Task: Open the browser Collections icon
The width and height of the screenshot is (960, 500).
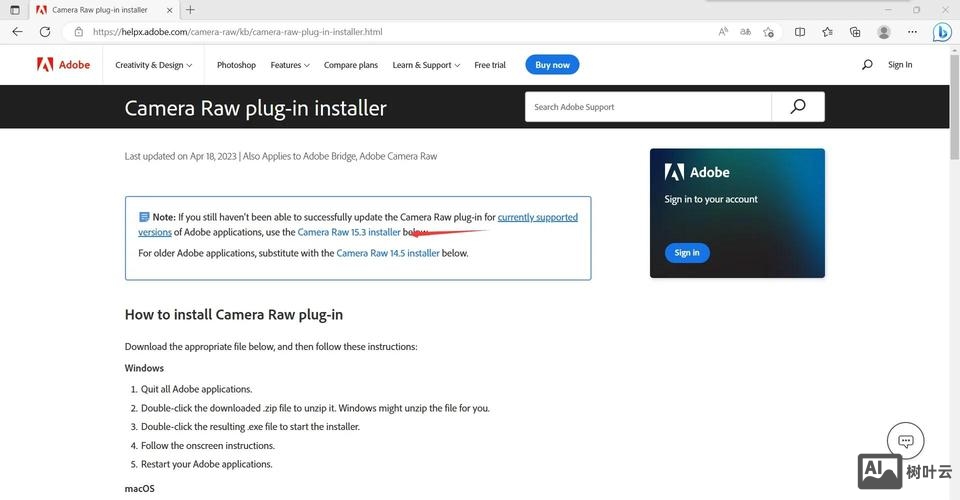Action: 854,32
